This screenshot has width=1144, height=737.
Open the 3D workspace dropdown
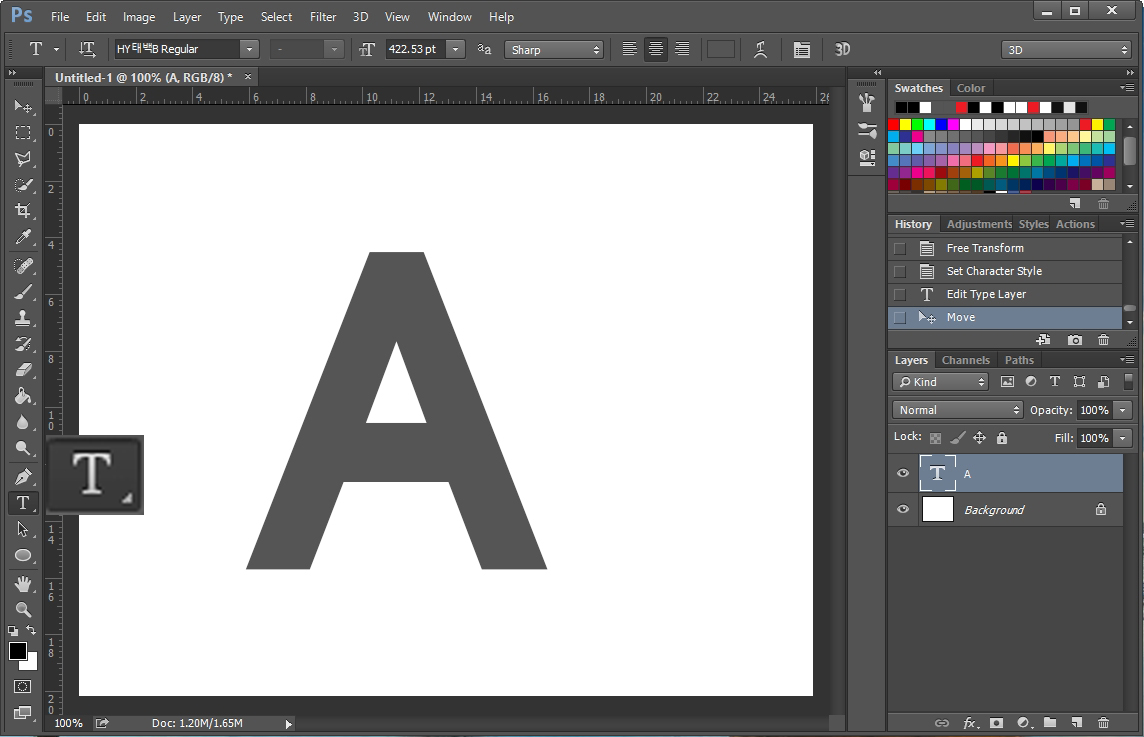pos(1067,50)
